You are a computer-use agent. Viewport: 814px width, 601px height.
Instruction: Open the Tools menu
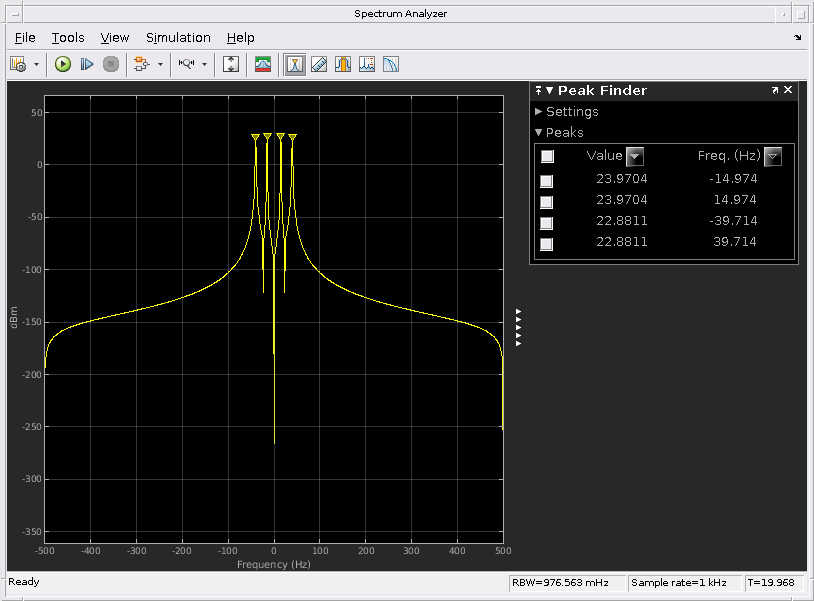68,38
